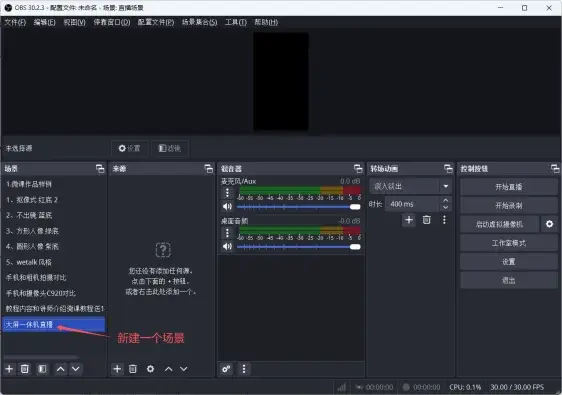
Task: Mute the 桌面音频 speaker icon
Action: [227, 247]
